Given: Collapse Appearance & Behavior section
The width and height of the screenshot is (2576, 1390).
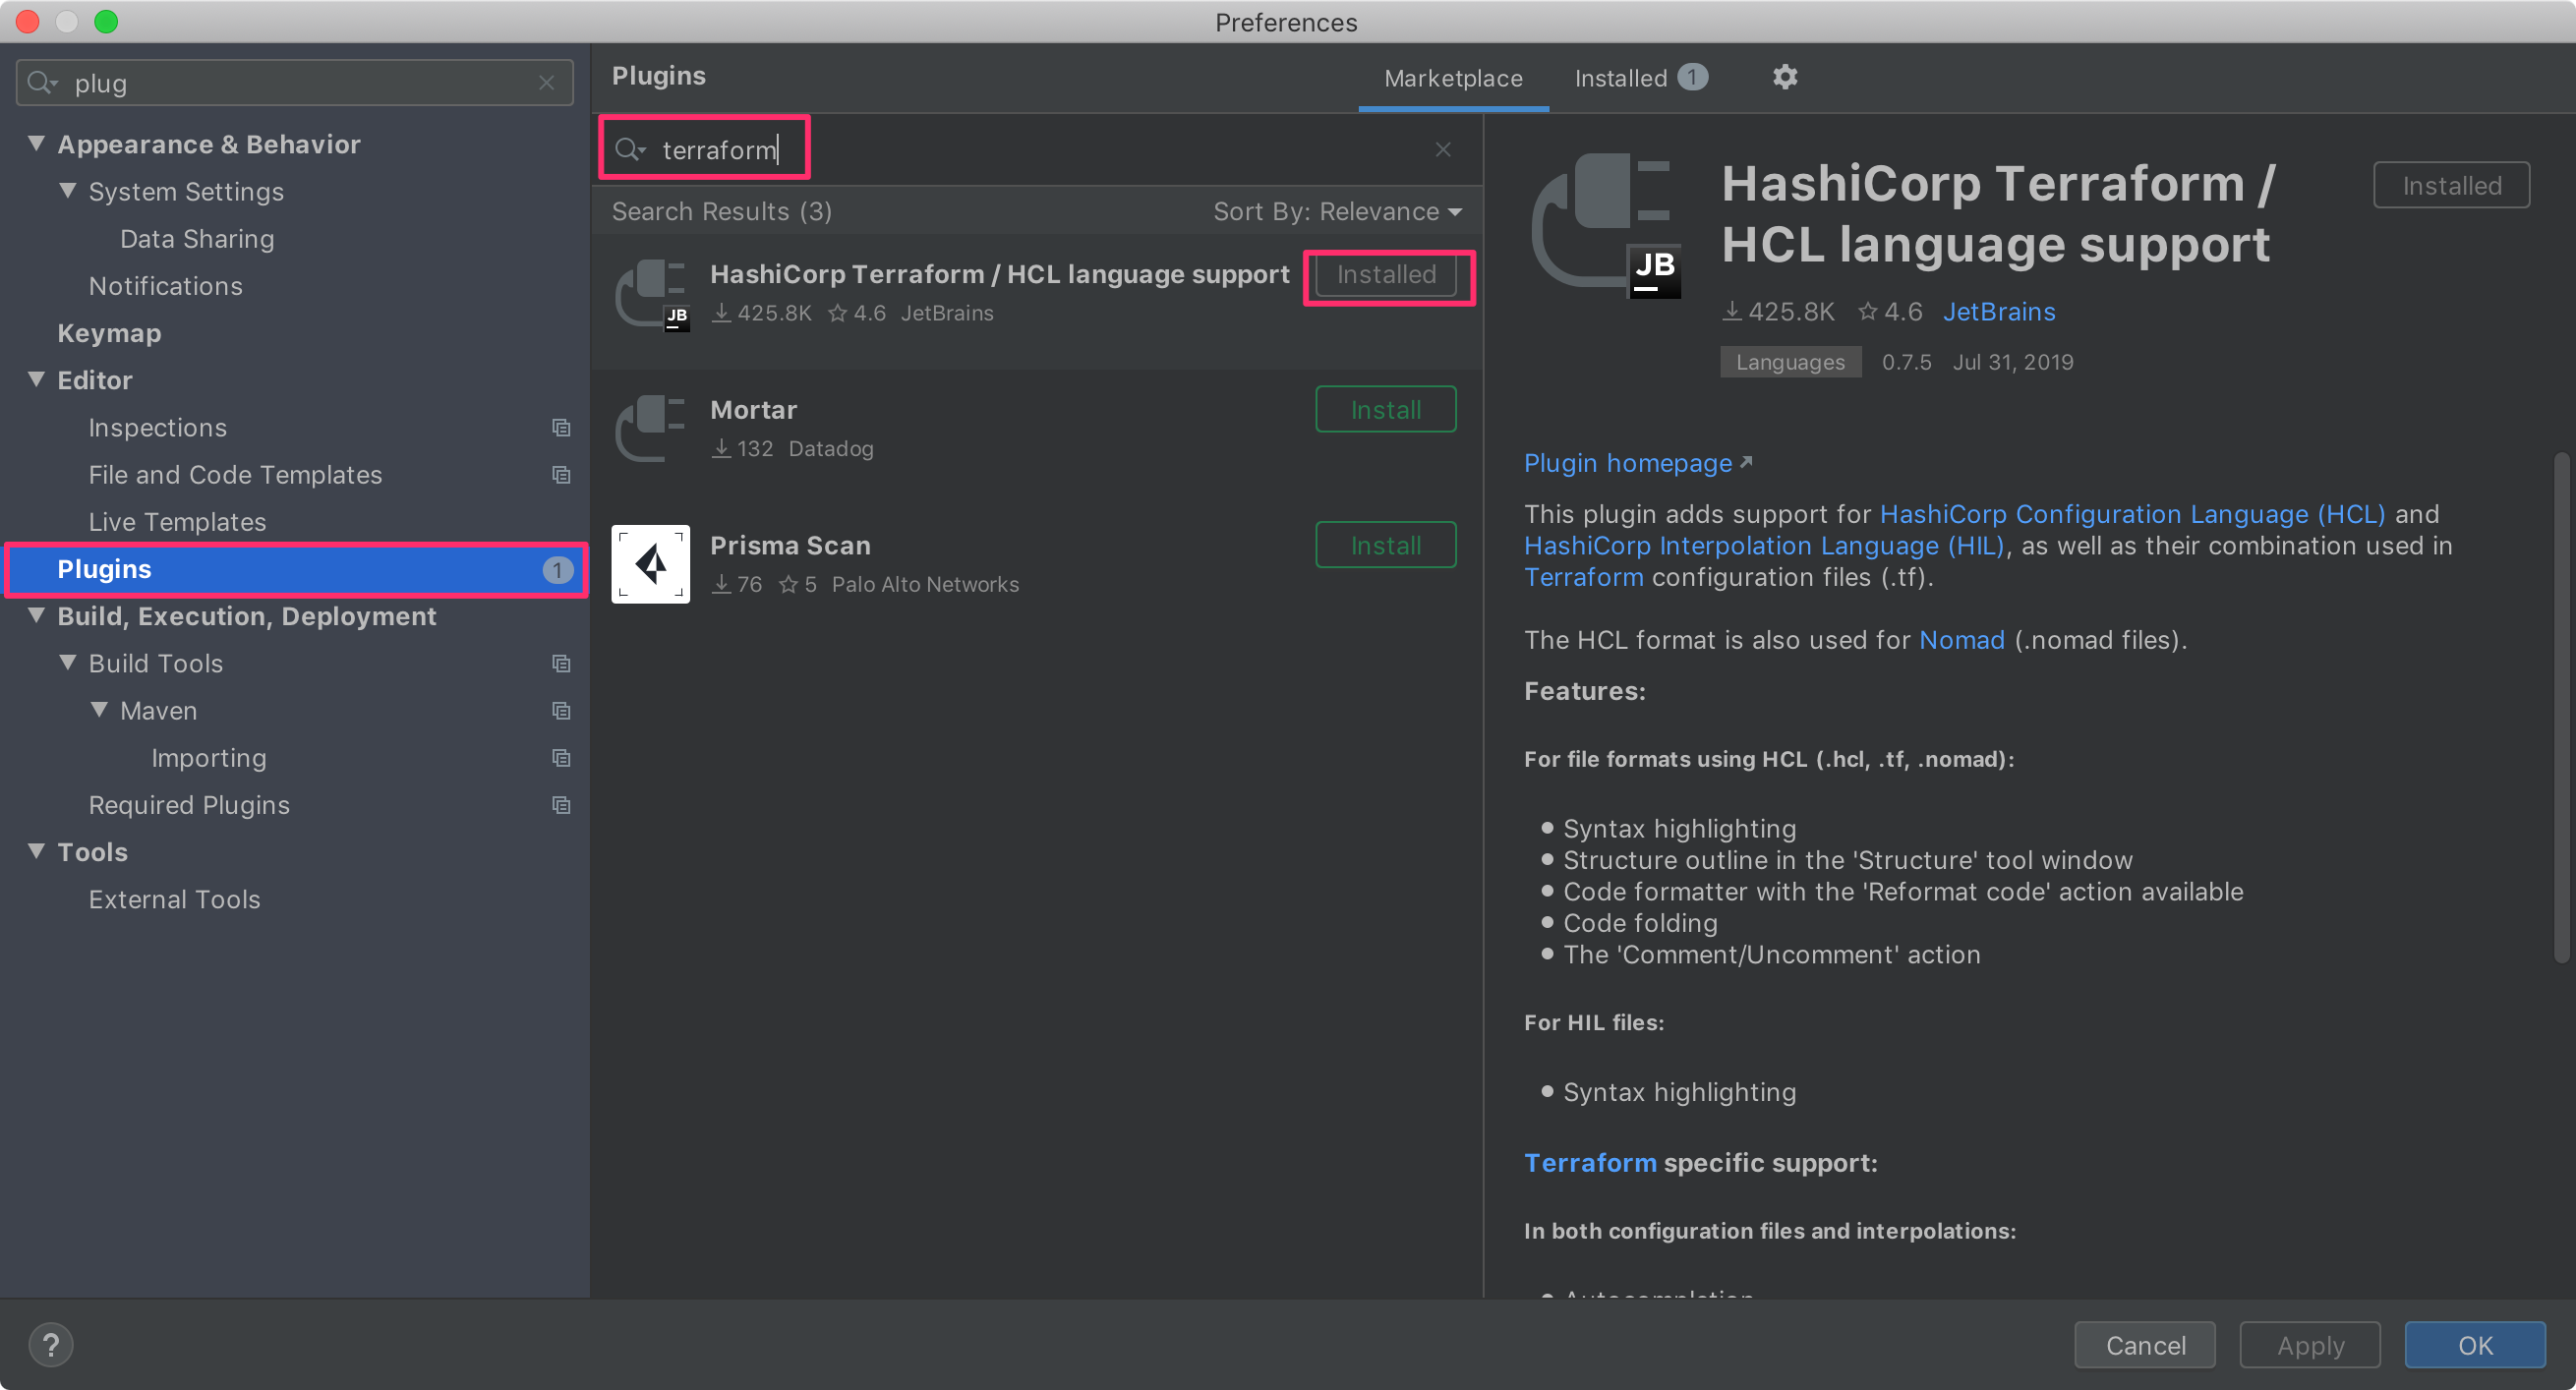Looking at the screenshot, I should (37, 144).
